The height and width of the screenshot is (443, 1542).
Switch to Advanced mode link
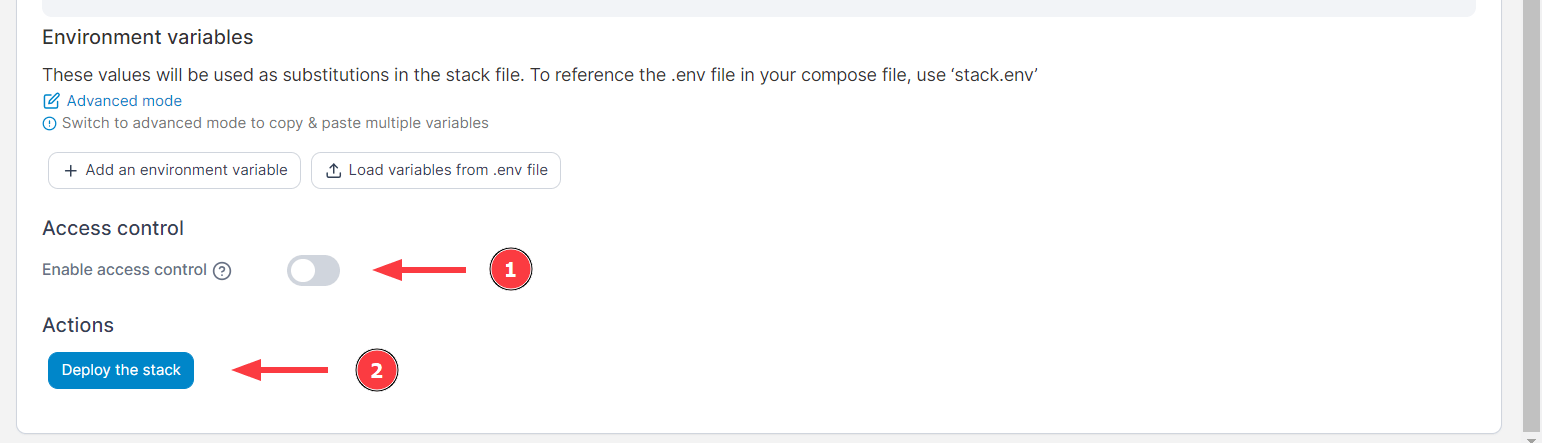[x=124, y=101]
